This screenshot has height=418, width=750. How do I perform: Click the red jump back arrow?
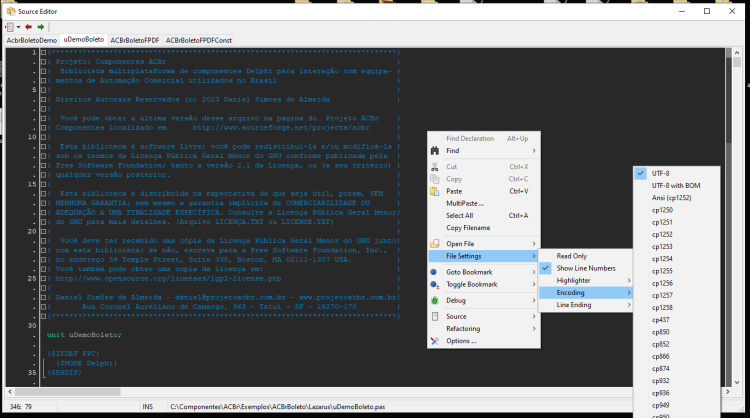[28, 27]
